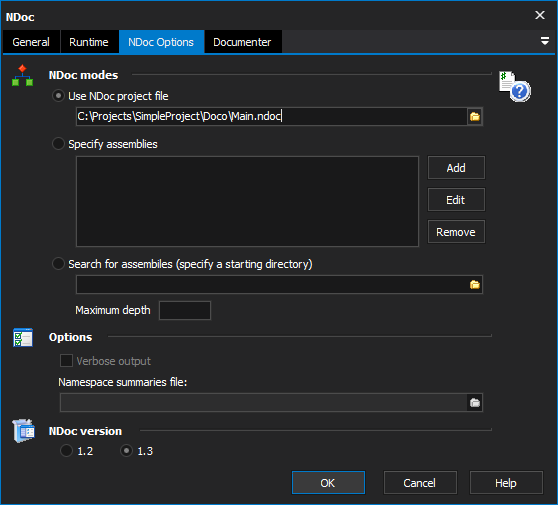
Task: Choose Search for assemblies radio option
Action: pos(58,264)
